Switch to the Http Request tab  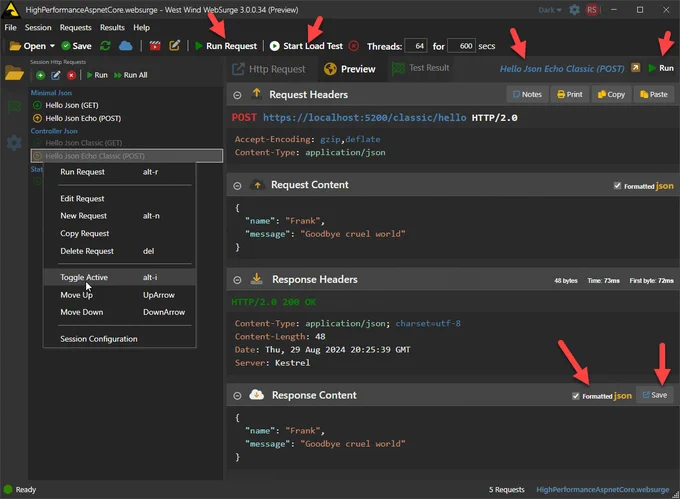pyautogui.click(x=269, y=69)
